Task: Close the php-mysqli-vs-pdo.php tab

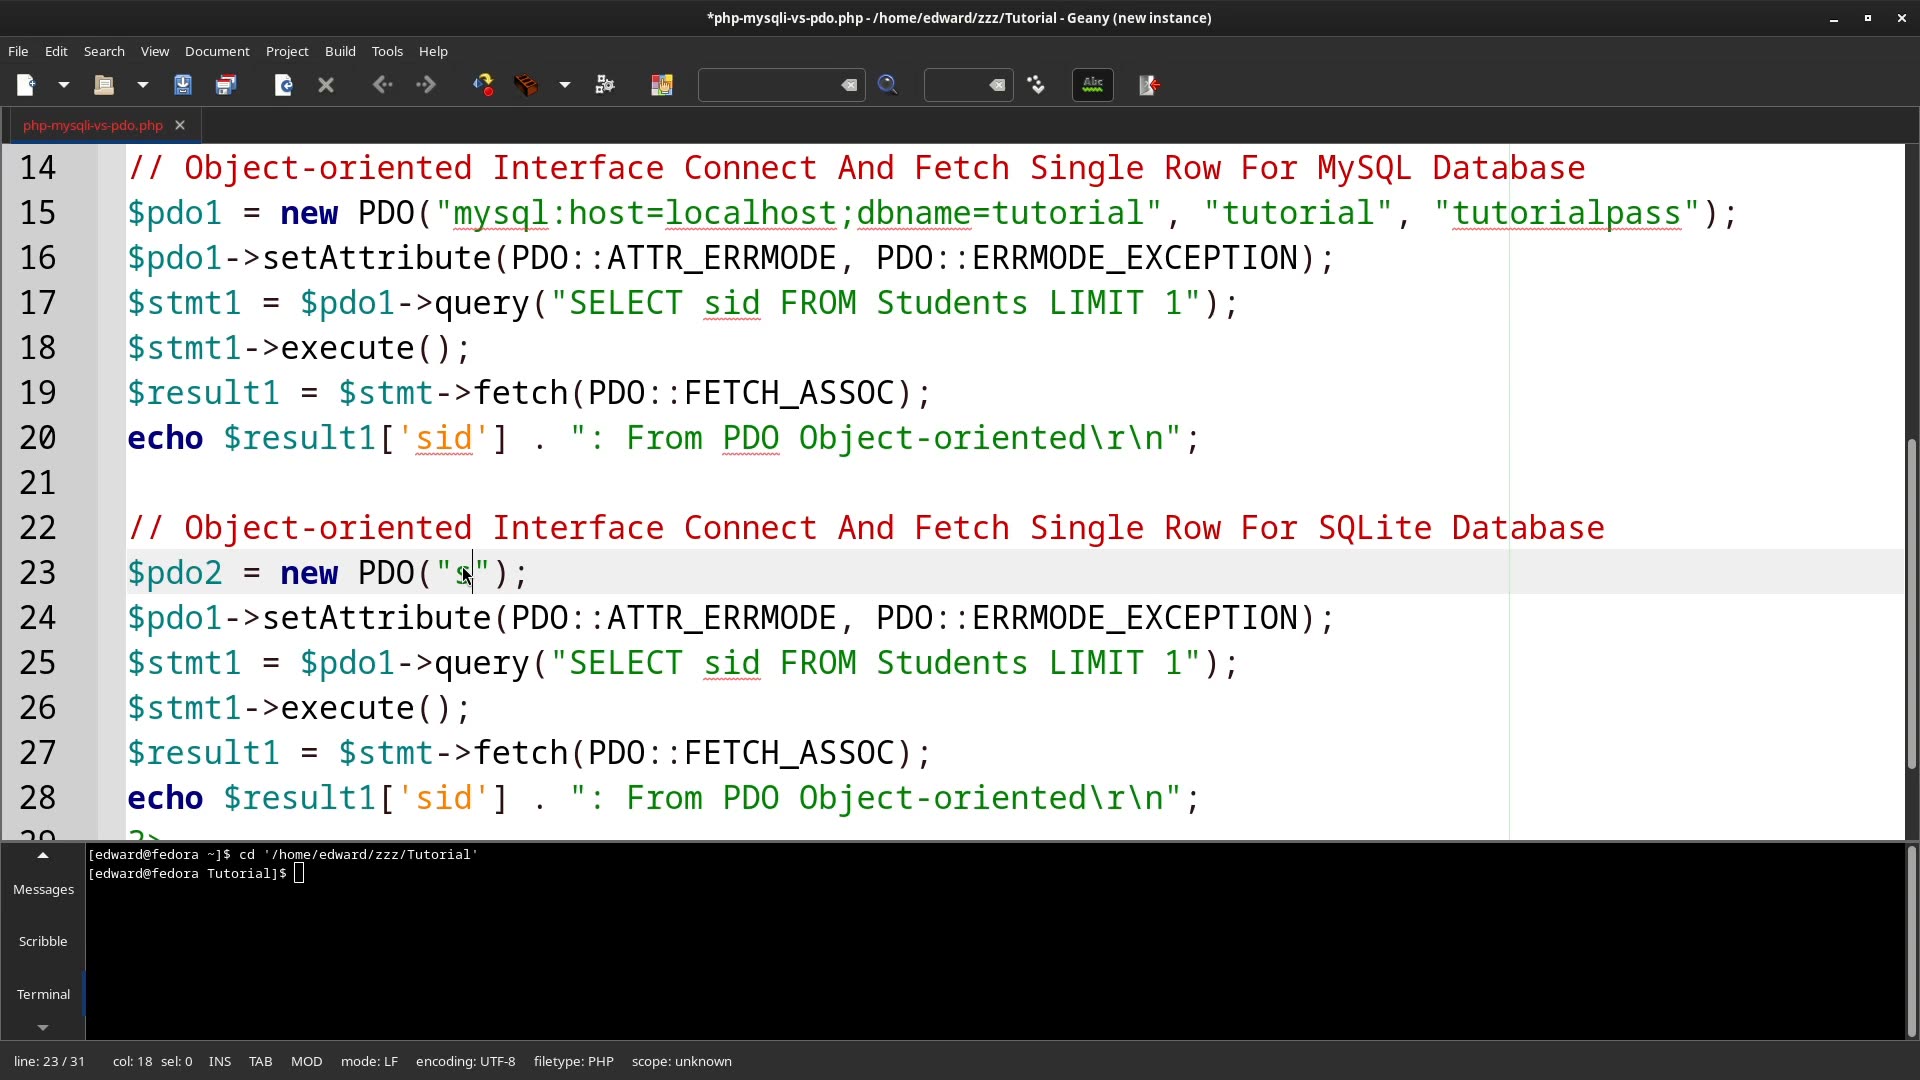Action: 179,124
